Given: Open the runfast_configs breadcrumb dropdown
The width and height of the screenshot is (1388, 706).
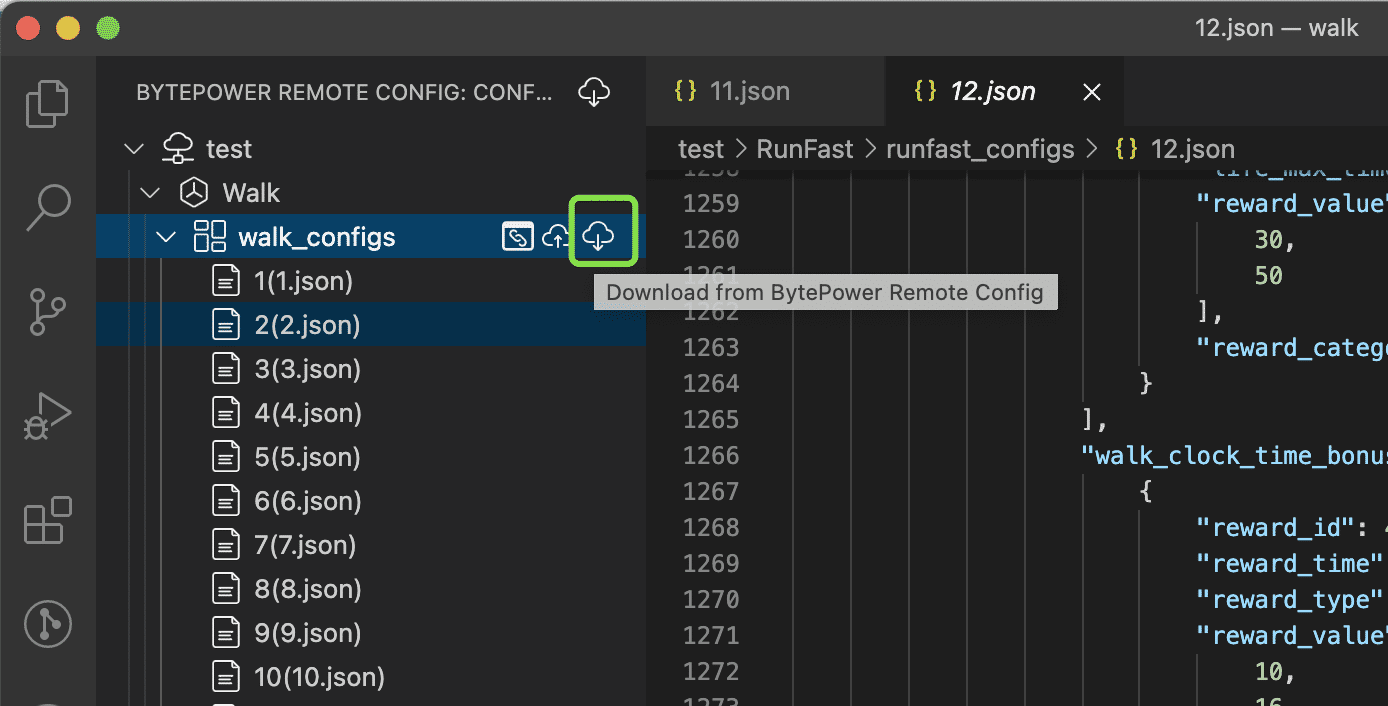Looking at the screenshot, I should tap(980, 149).
